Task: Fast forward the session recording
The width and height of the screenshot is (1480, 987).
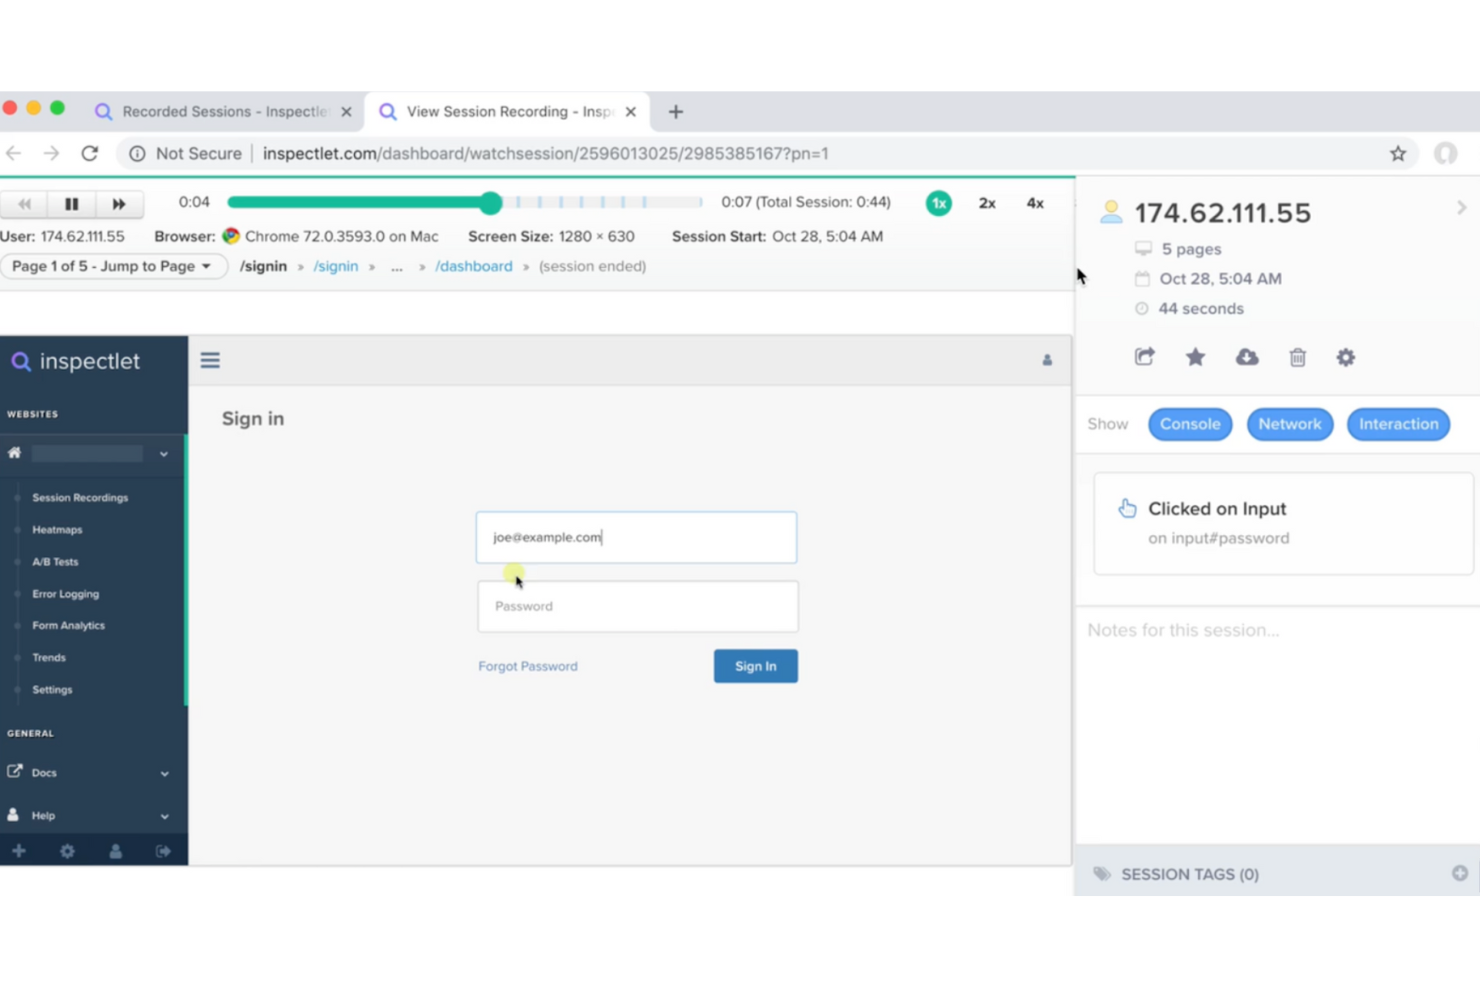Action: pyautogui.click(x=119, y=204)
